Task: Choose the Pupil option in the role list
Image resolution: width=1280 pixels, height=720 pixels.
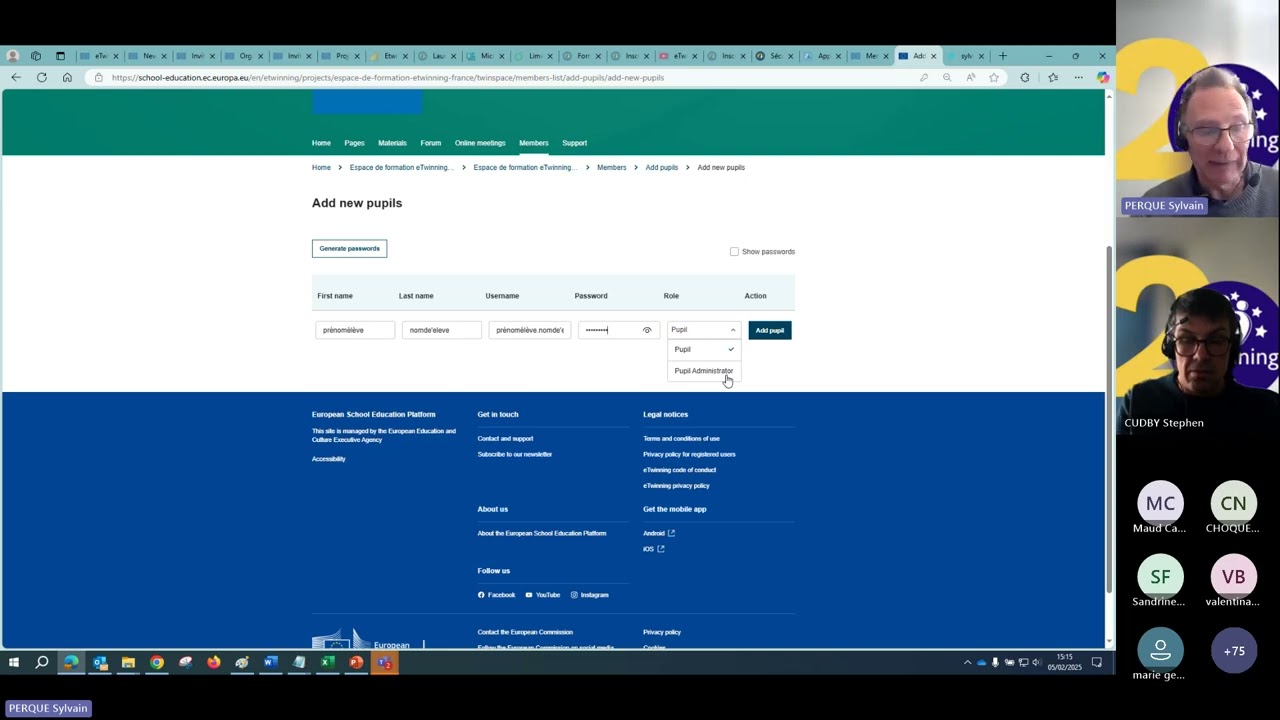Action: tap(703, 349)
